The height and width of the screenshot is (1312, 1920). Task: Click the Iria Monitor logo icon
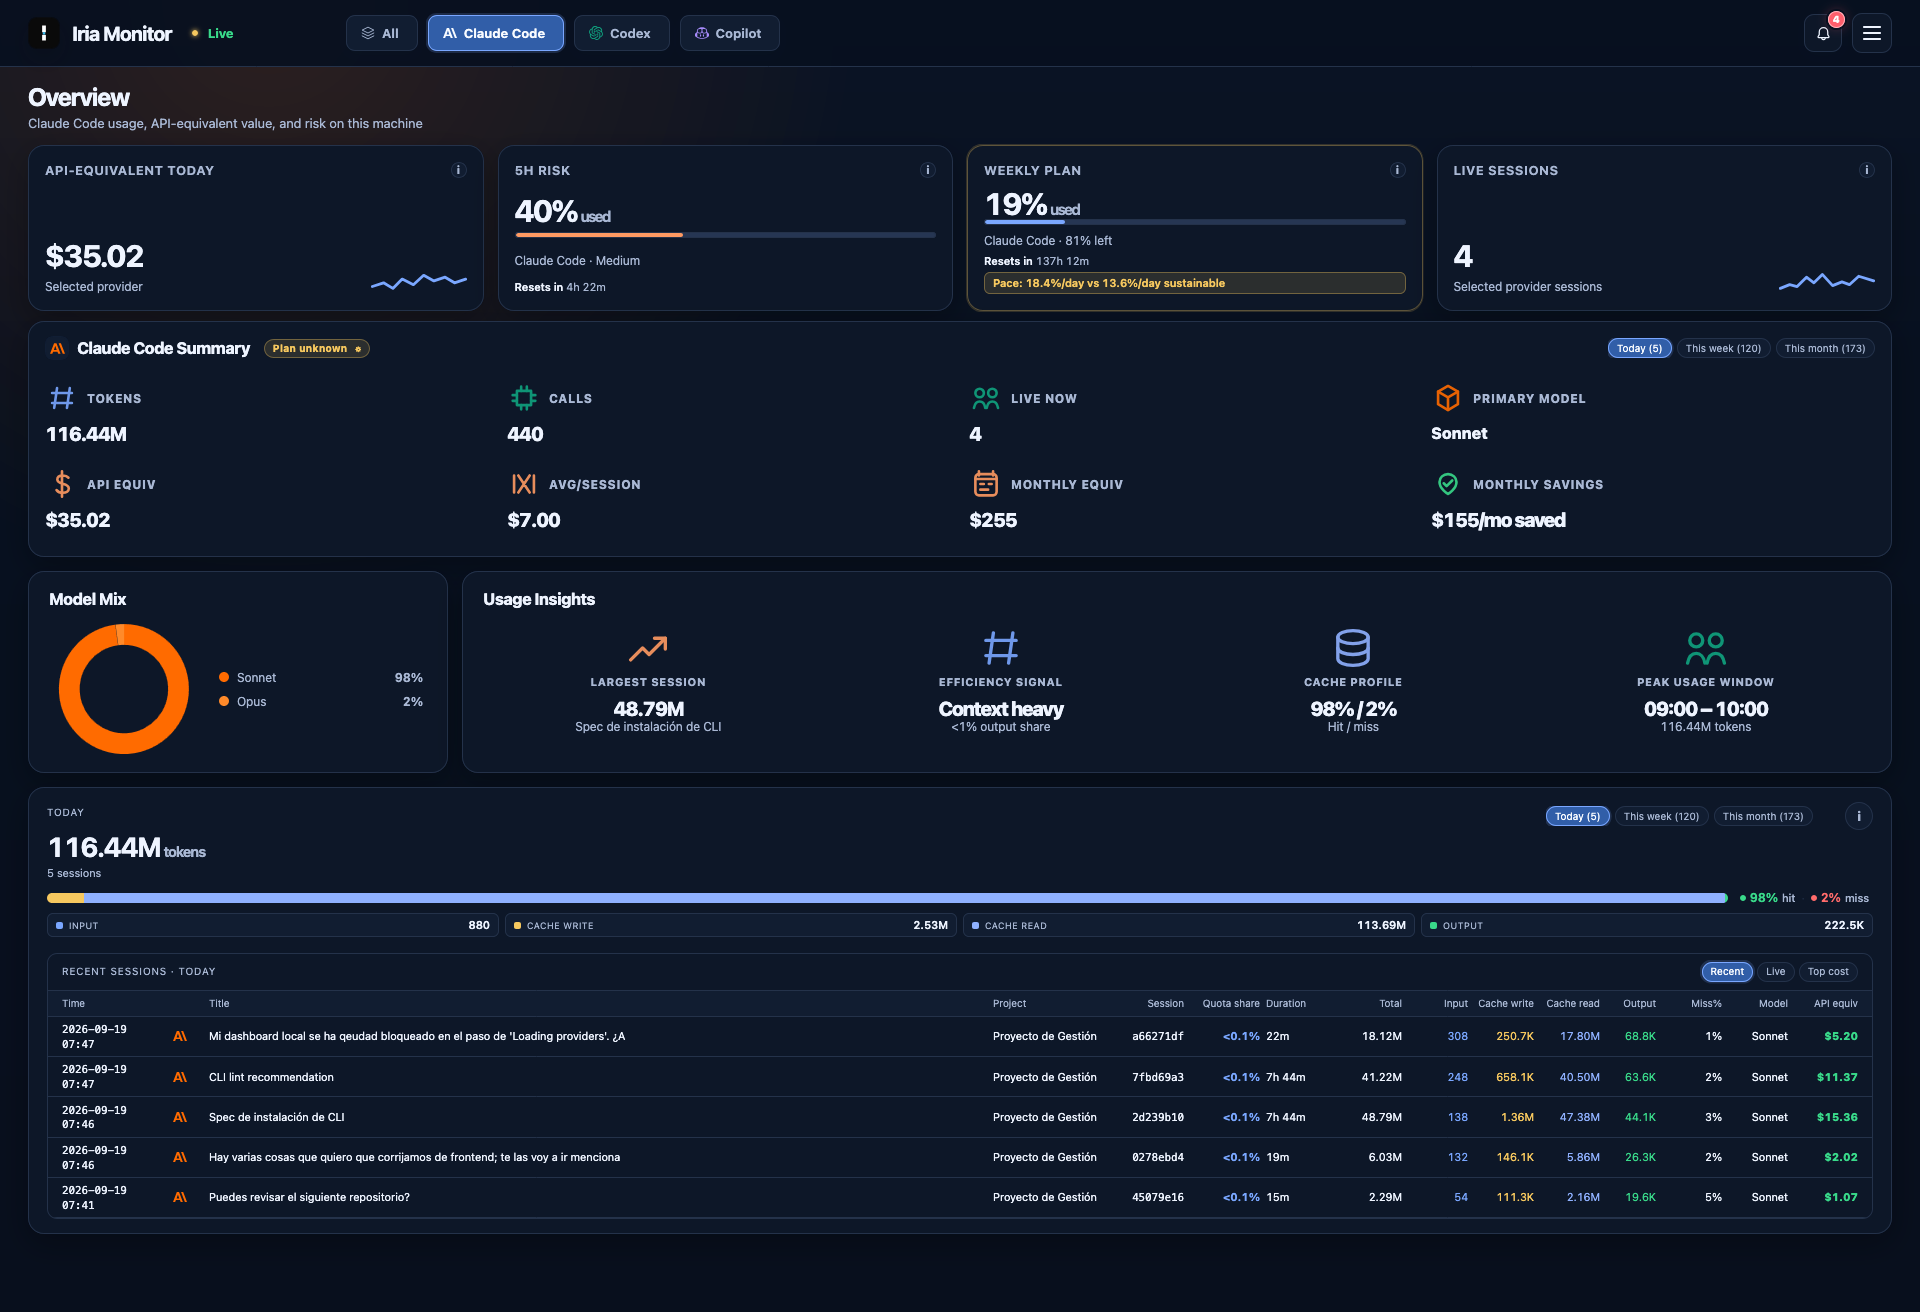43,33
